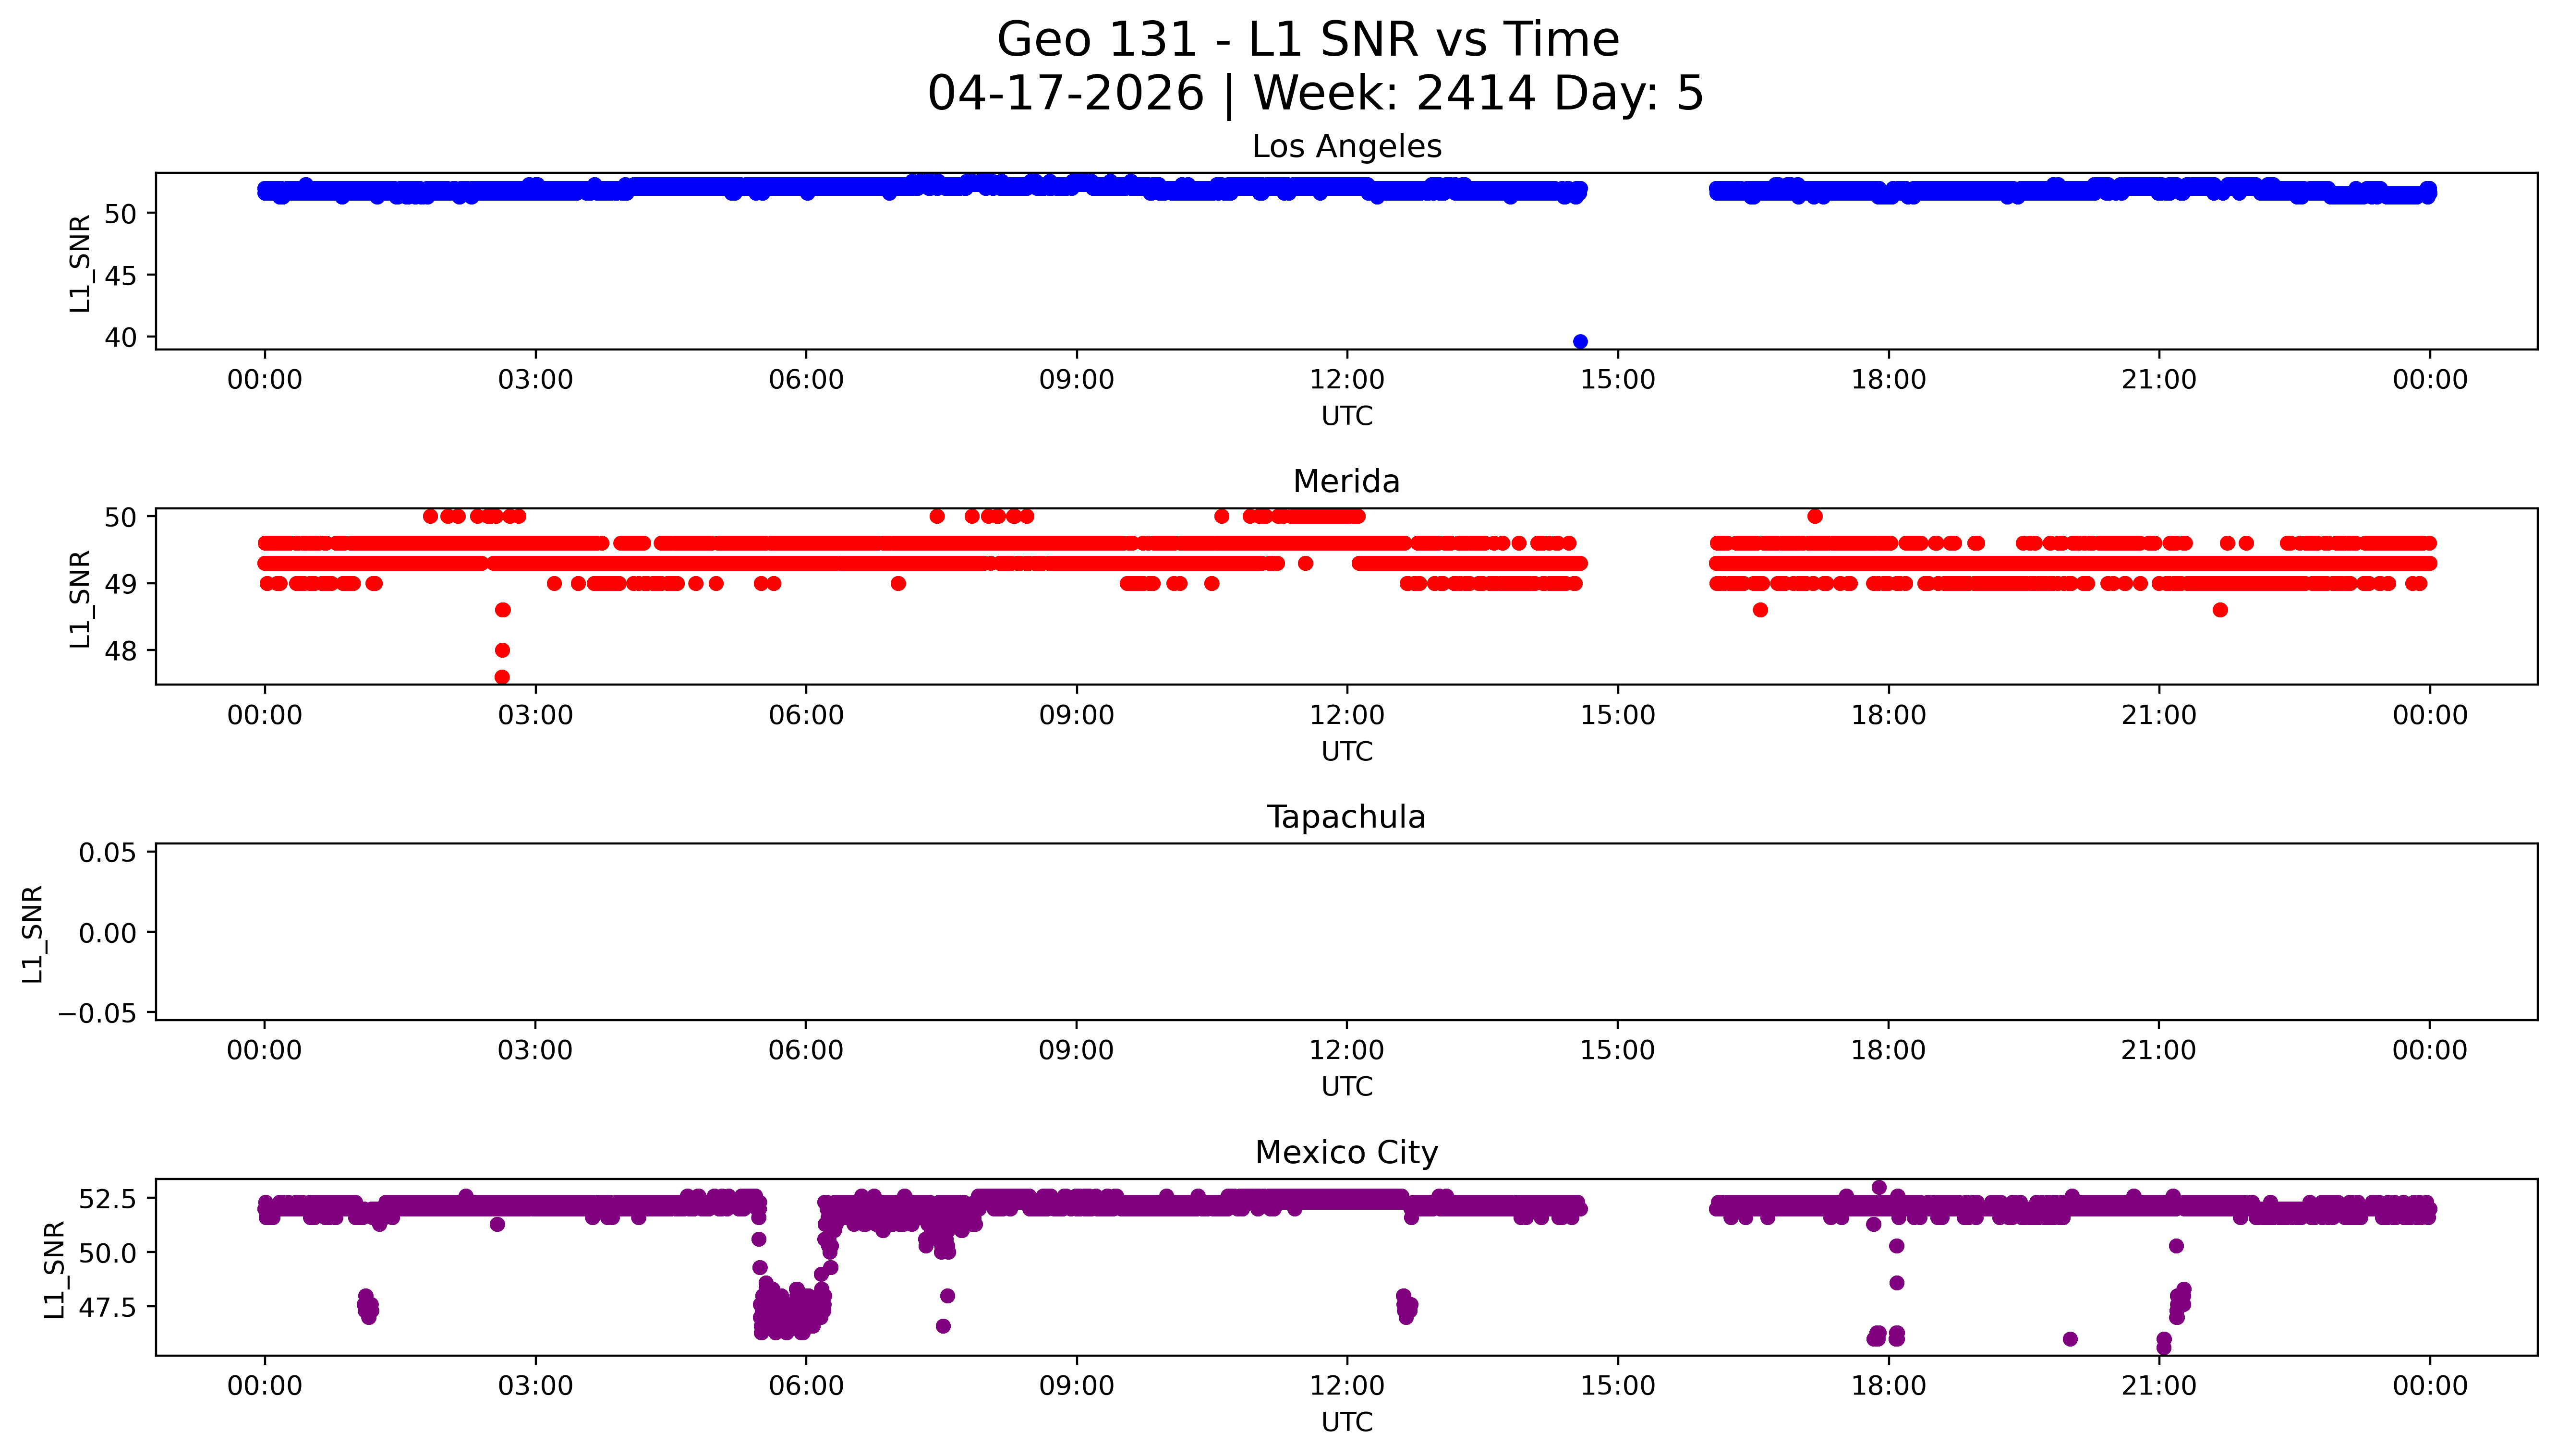
Task: Click the Tapachula subplot title
Action: pos(1346,817)
